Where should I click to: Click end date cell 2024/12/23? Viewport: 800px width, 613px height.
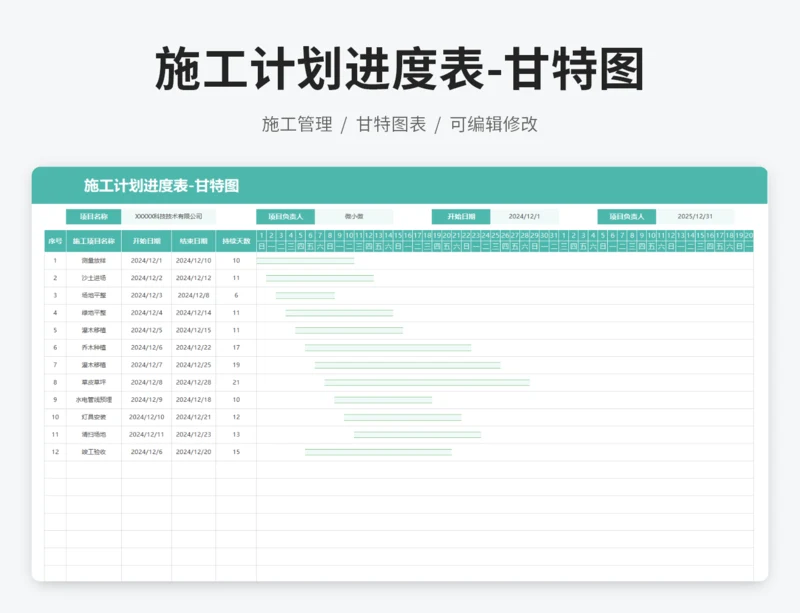(x=193, y=434)
